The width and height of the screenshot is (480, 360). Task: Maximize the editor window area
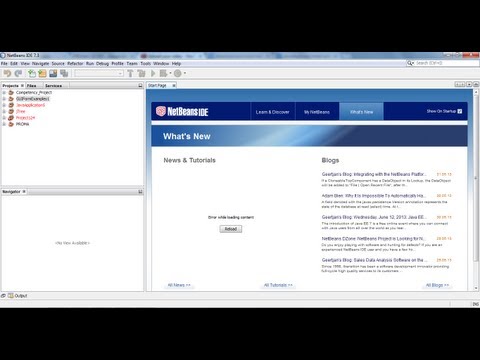click(x=476, y=84)
